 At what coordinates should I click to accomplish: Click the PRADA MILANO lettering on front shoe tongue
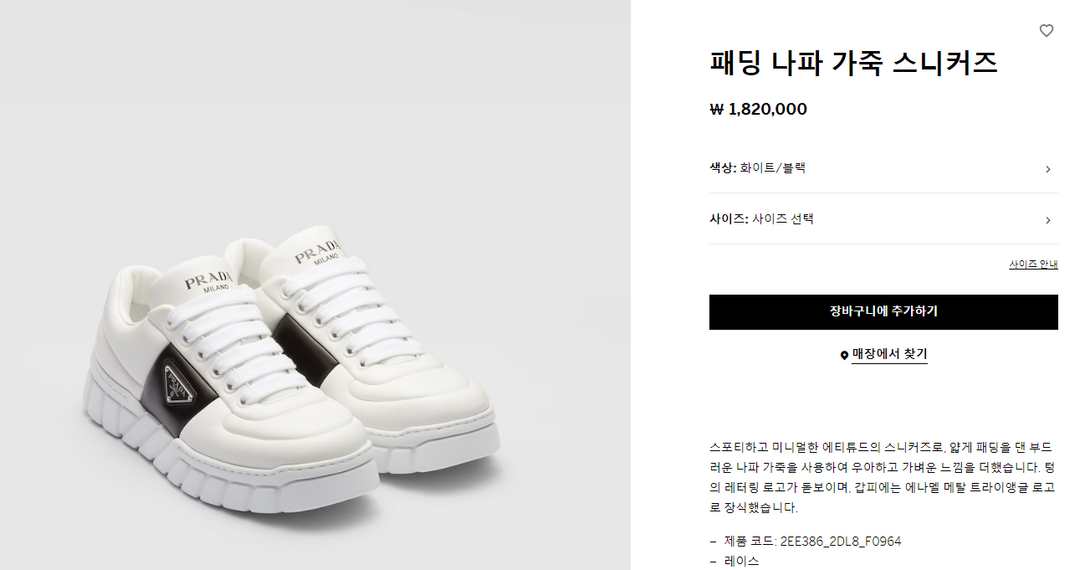[207, 280]
